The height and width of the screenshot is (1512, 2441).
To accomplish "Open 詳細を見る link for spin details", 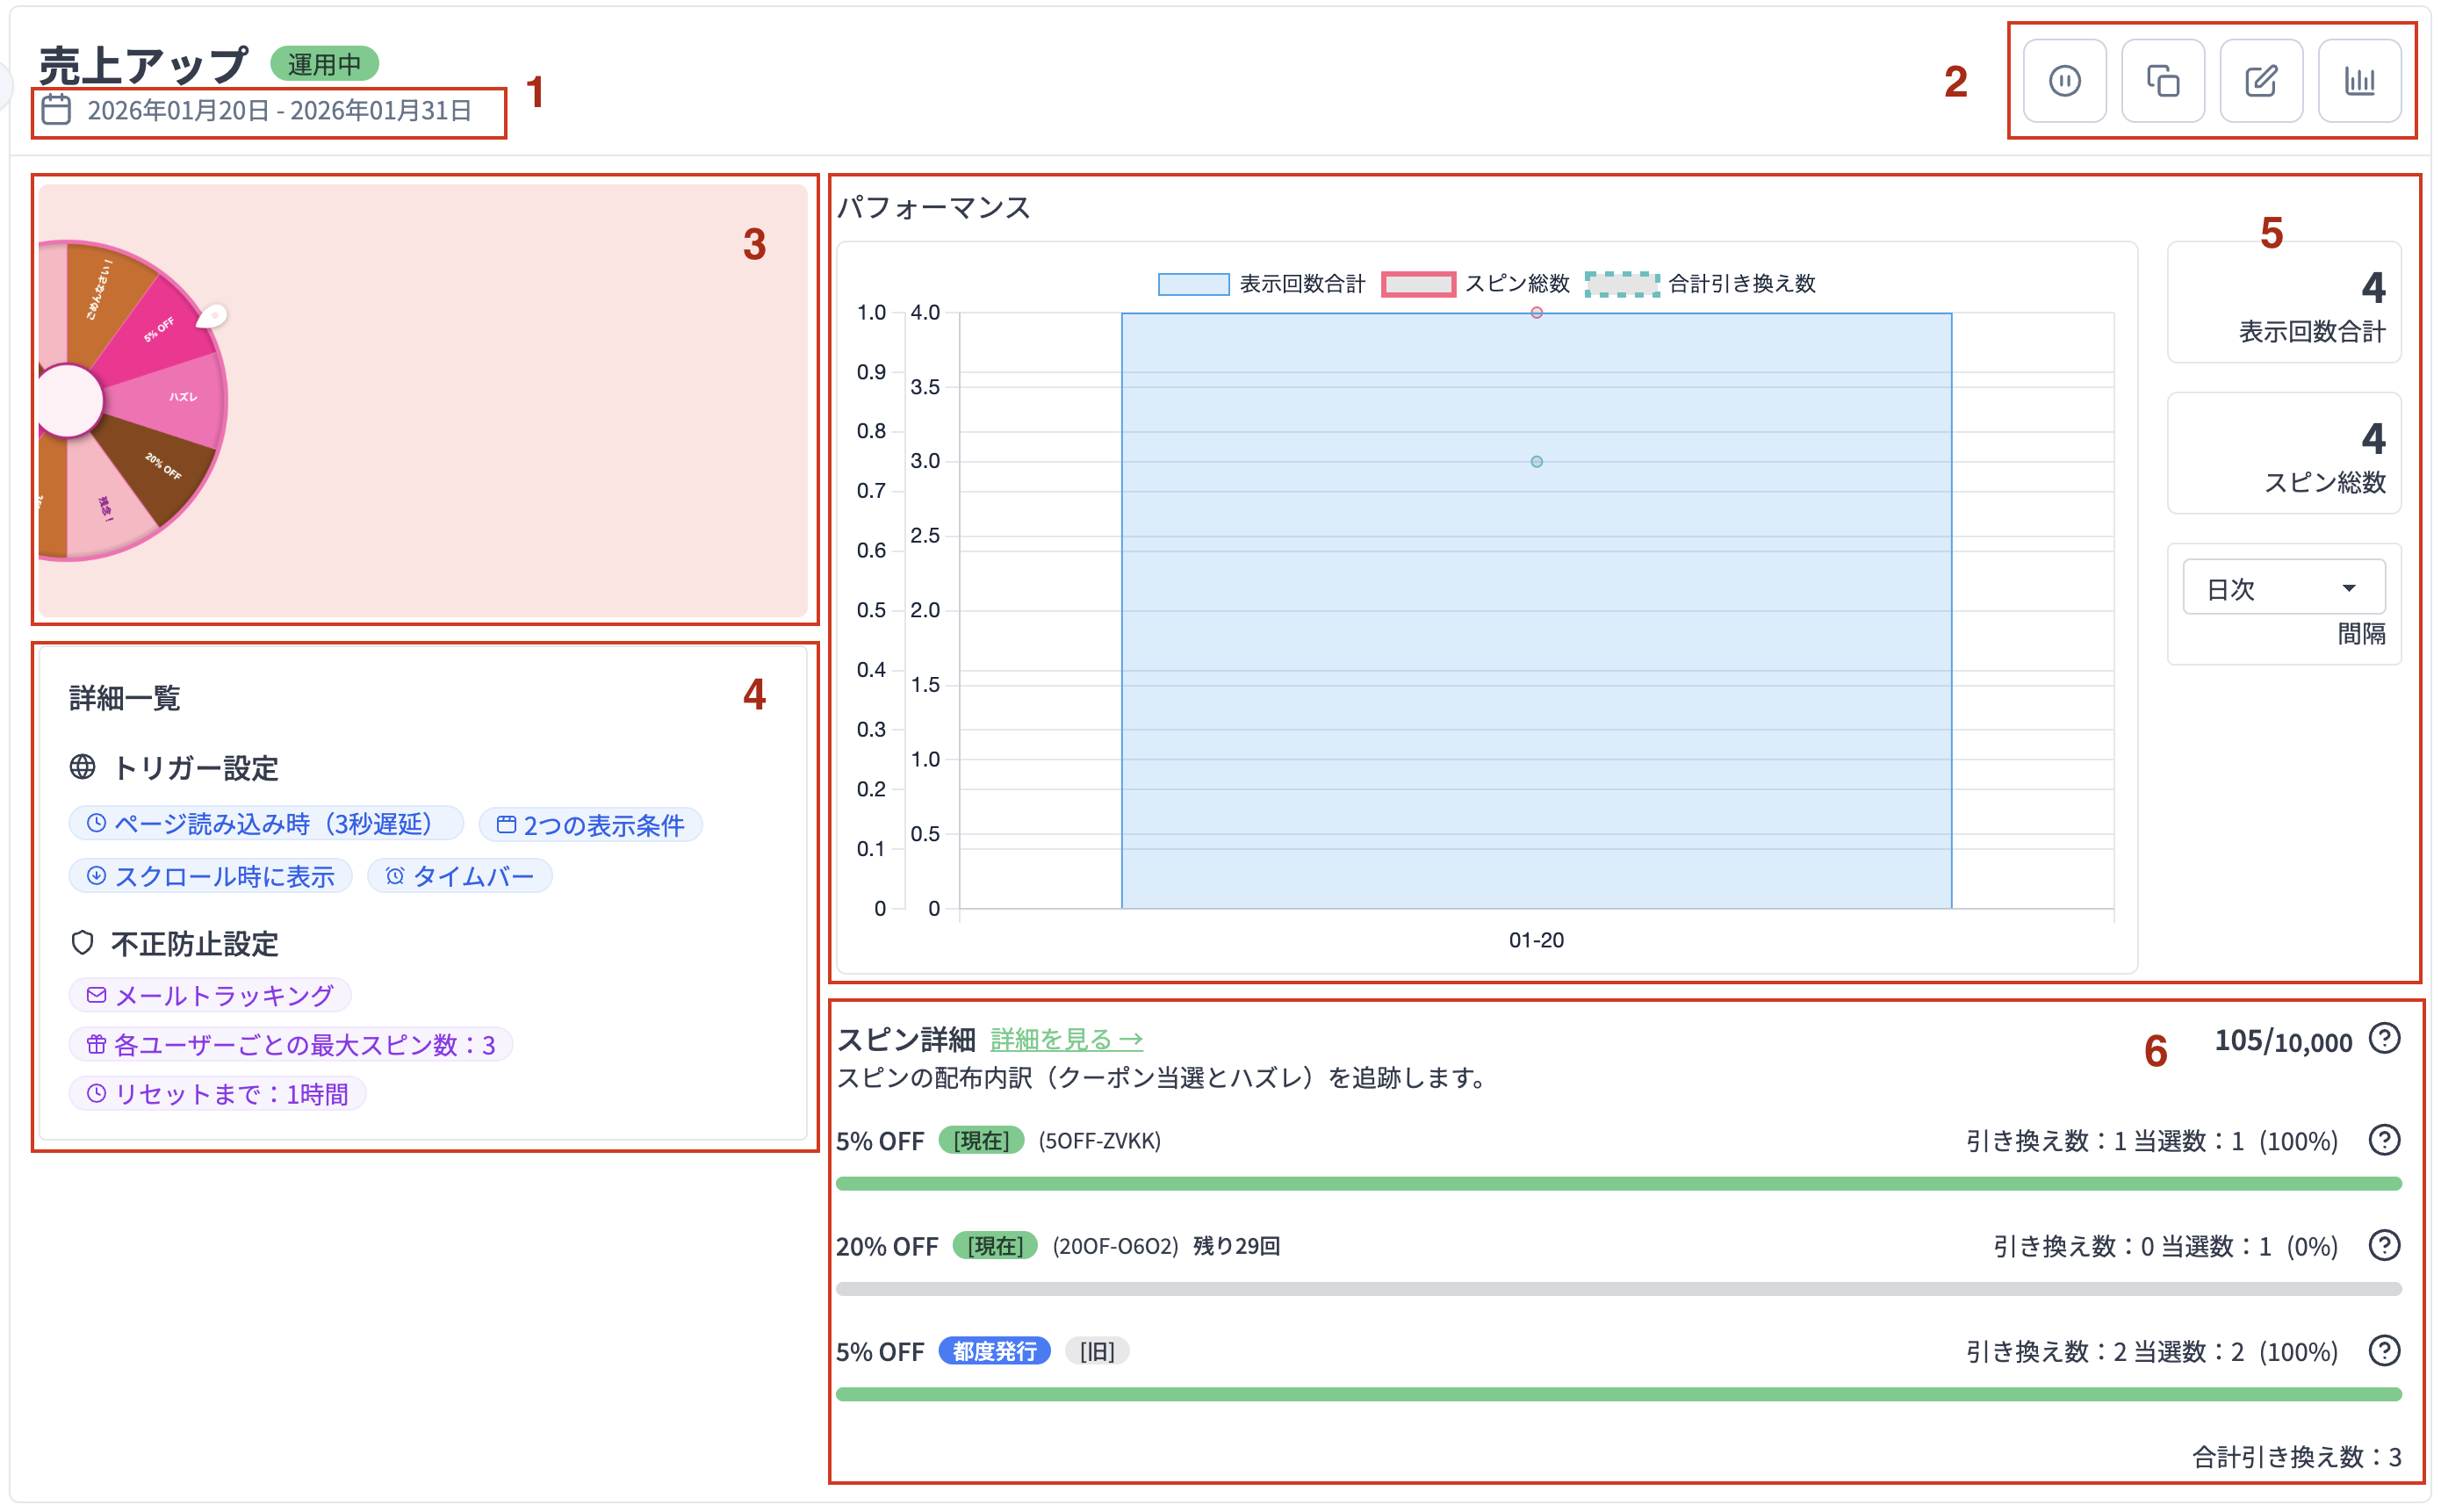I will pos(1066,1039).
